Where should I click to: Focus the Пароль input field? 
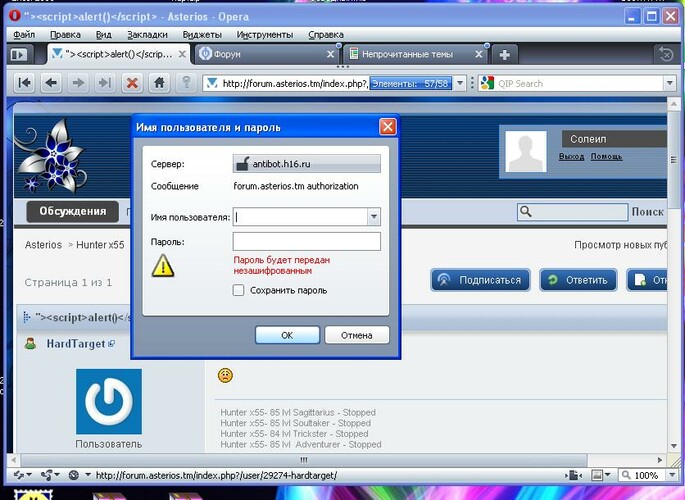coord(306,241)
